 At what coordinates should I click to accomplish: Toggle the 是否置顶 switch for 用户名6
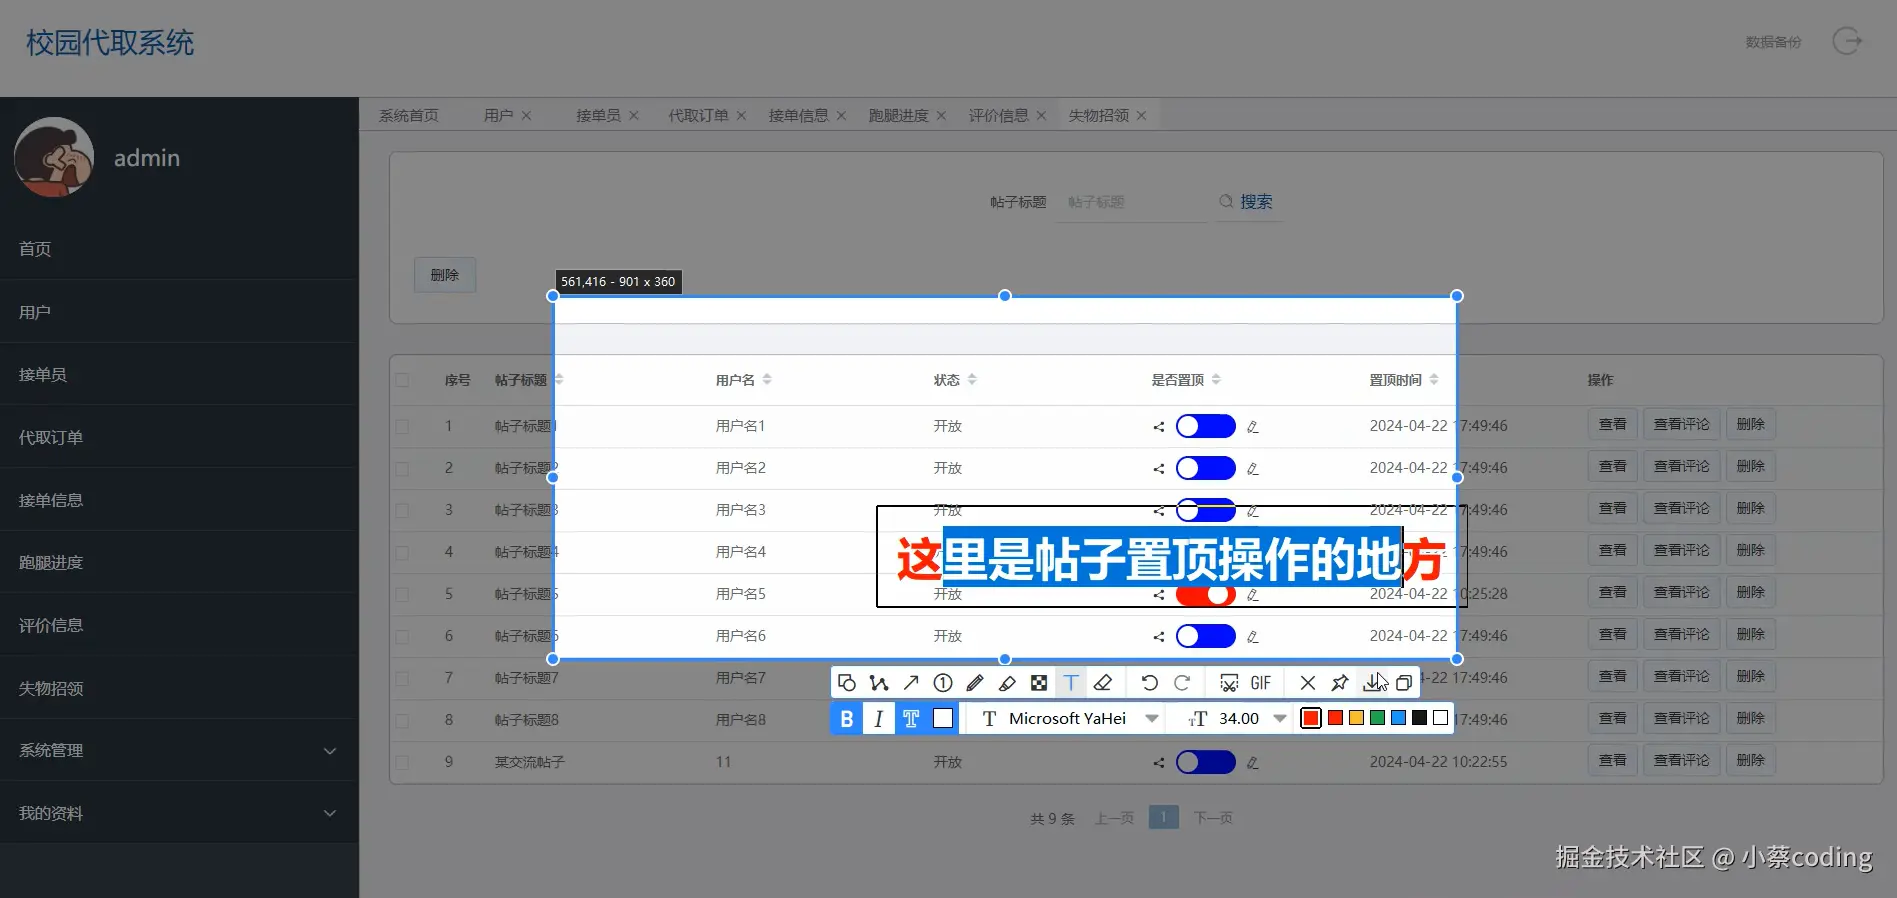[x=1206, y=636]
